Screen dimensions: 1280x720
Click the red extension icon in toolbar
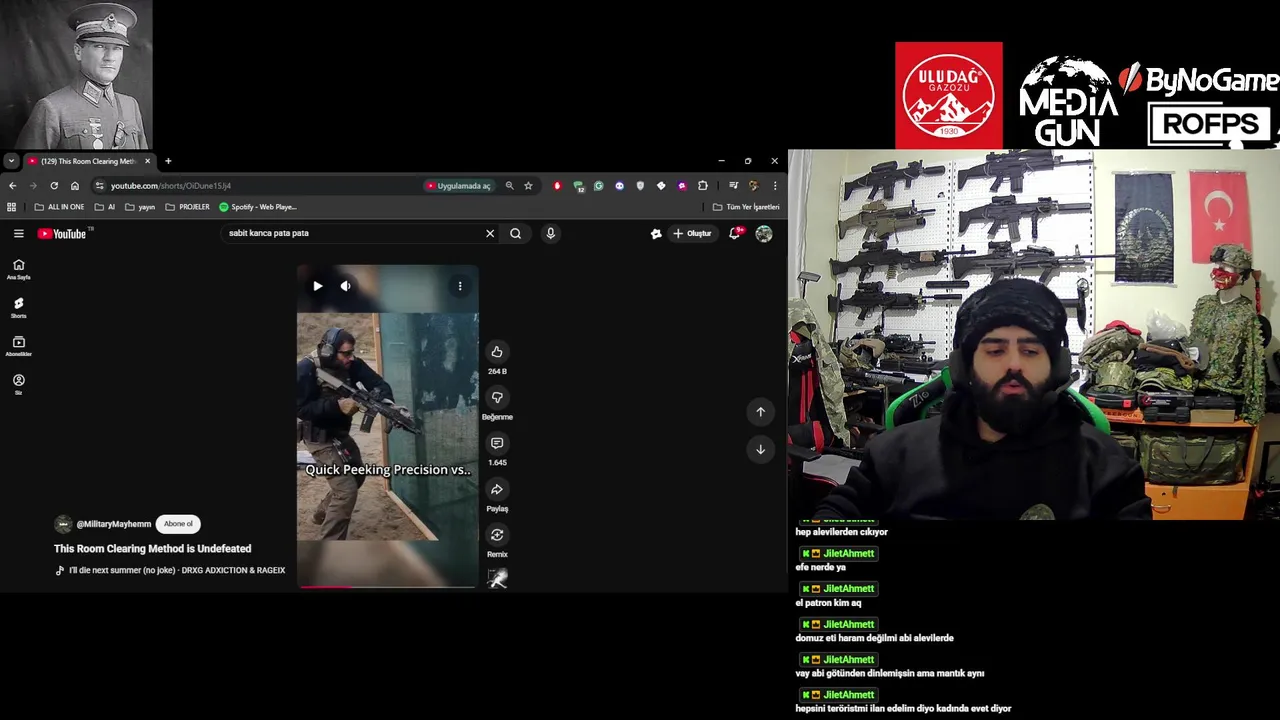(x=557, y=186)
